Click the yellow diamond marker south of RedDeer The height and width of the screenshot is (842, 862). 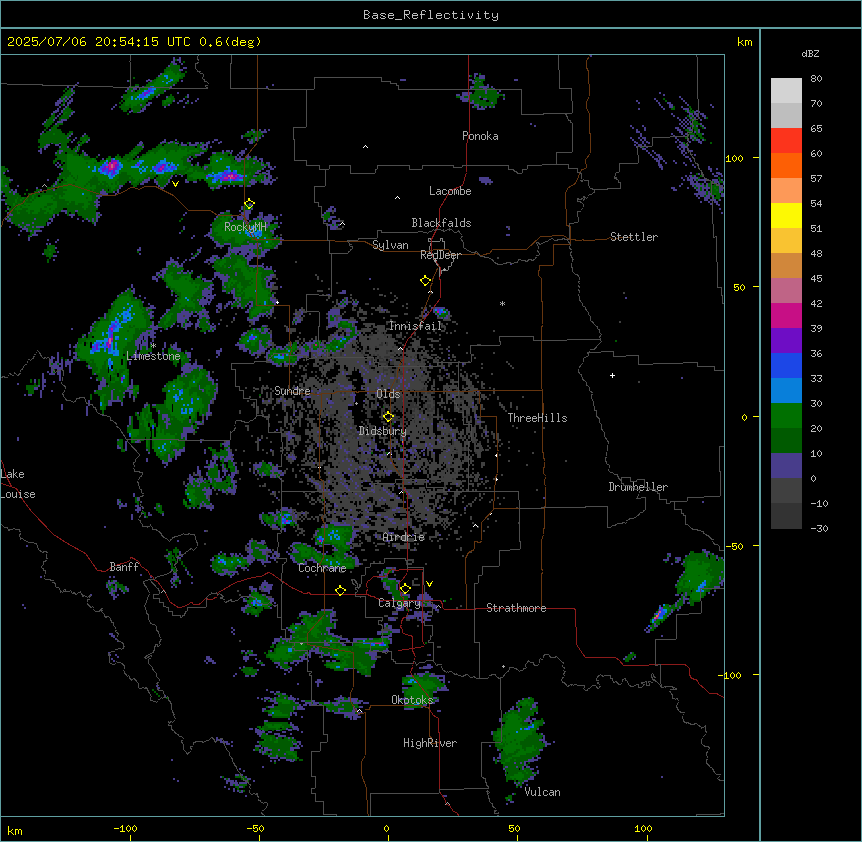425,281
